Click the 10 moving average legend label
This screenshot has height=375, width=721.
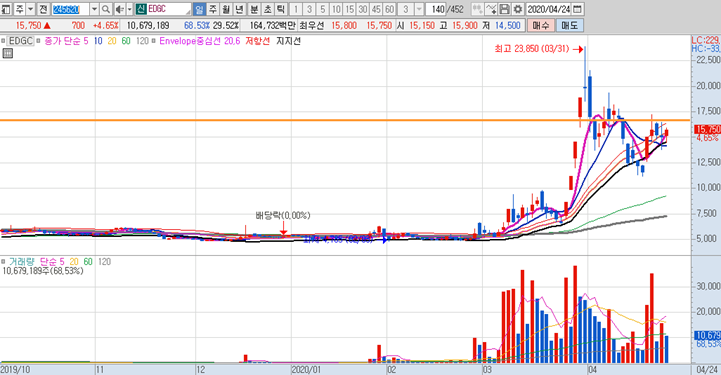98,41
